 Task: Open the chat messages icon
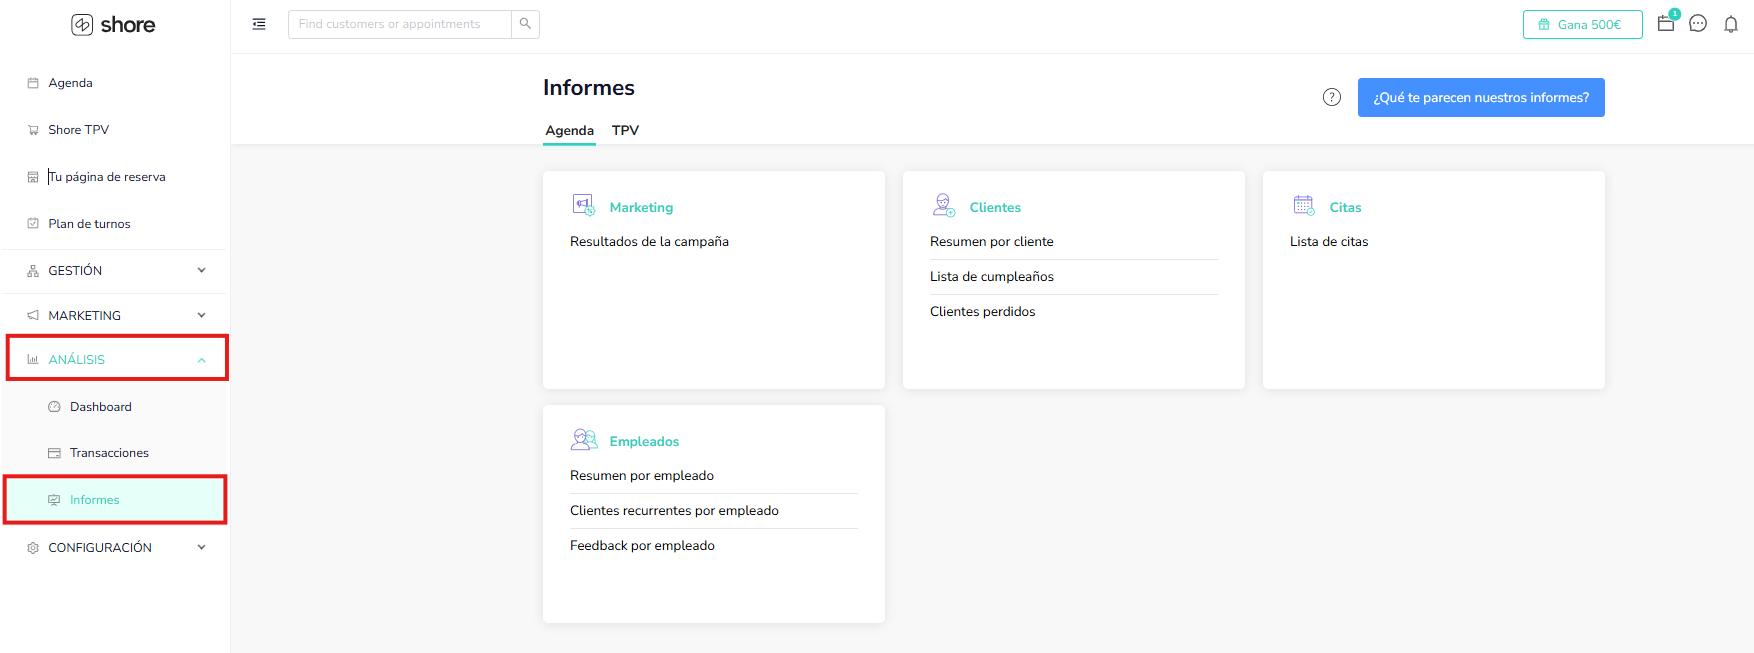tap(1698, 24)
